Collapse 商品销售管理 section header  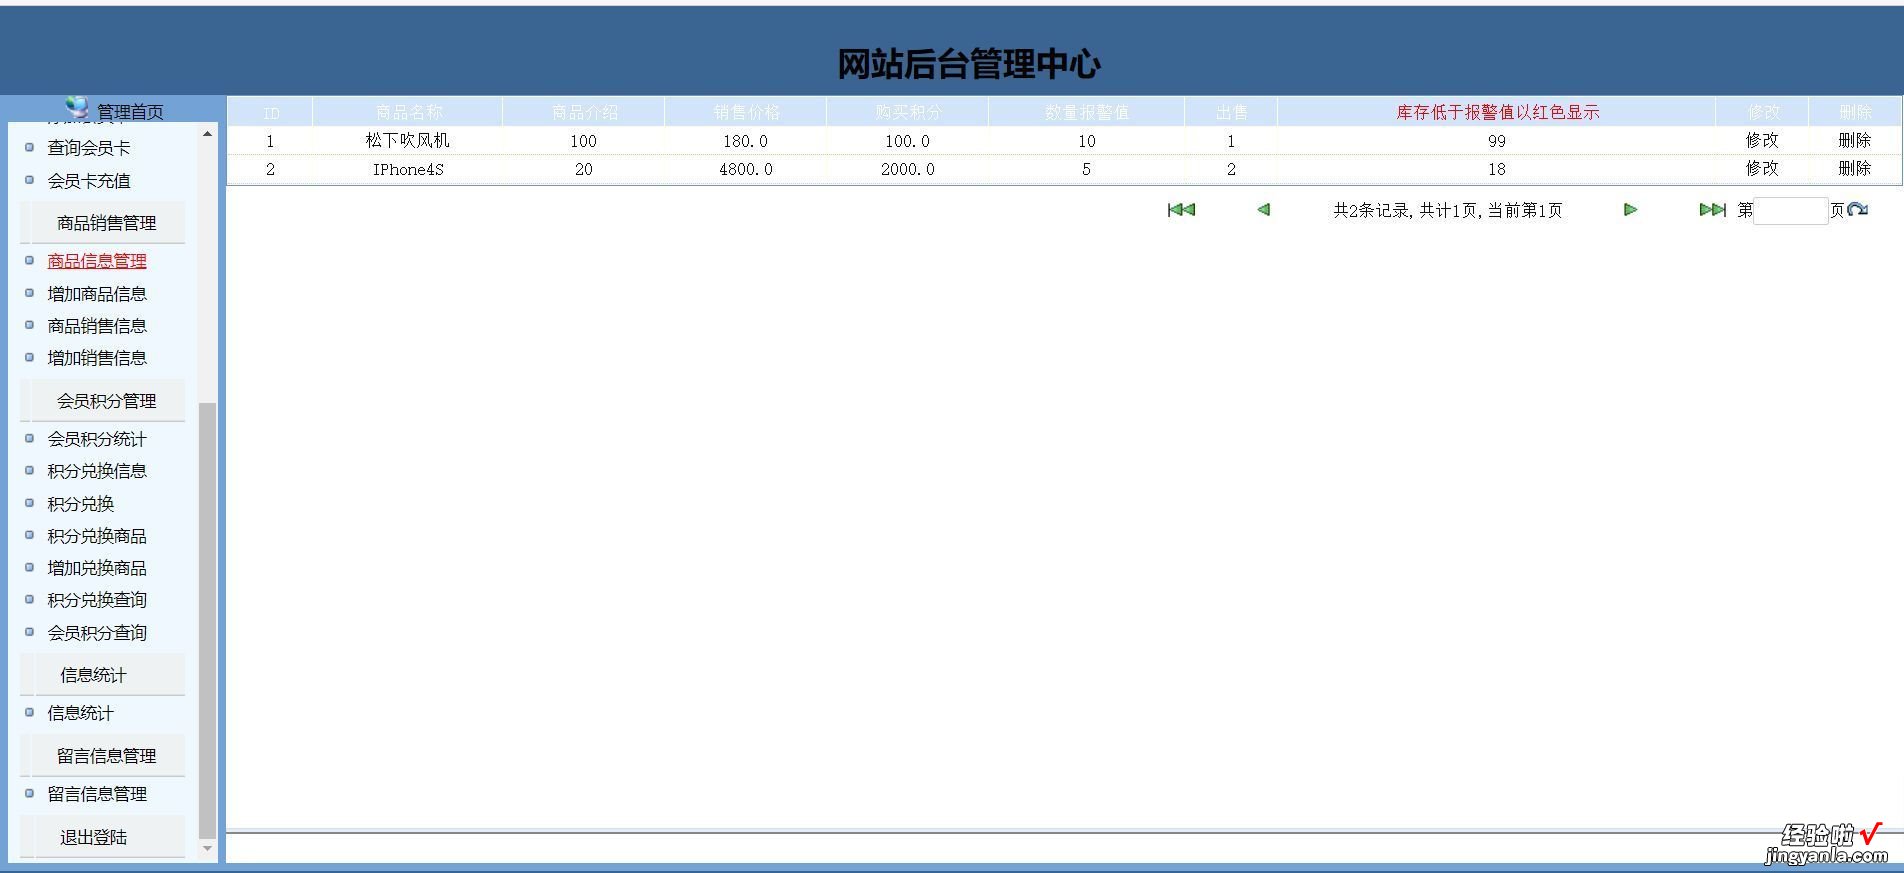103,223
